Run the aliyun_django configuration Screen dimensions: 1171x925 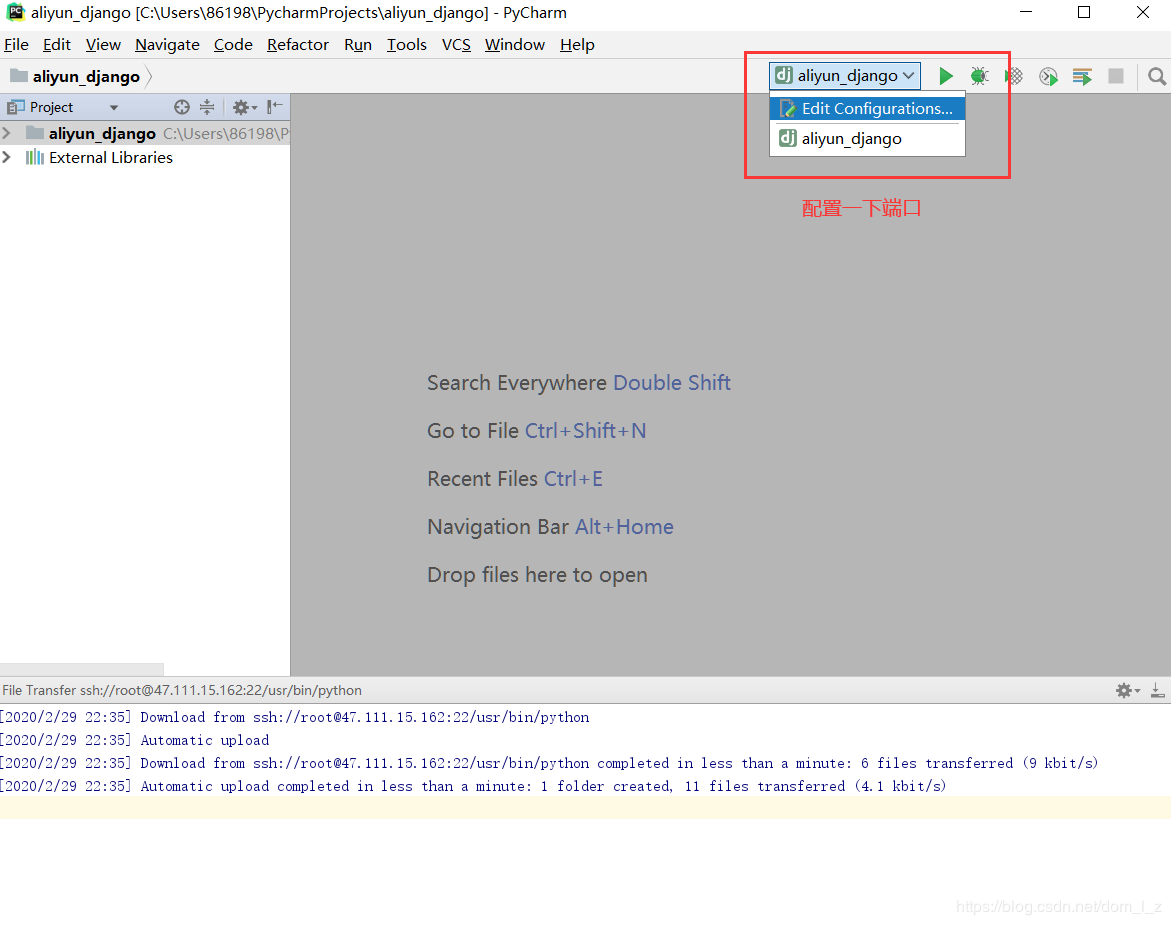point(945,76)
